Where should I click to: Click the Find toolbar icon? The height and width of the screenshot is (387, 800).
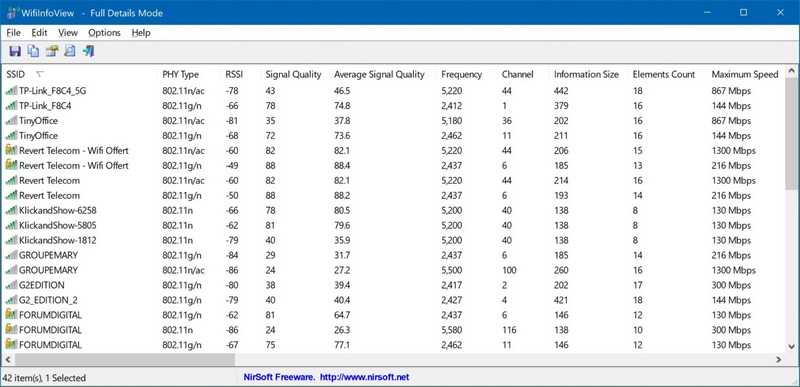(x=70, y=51)
